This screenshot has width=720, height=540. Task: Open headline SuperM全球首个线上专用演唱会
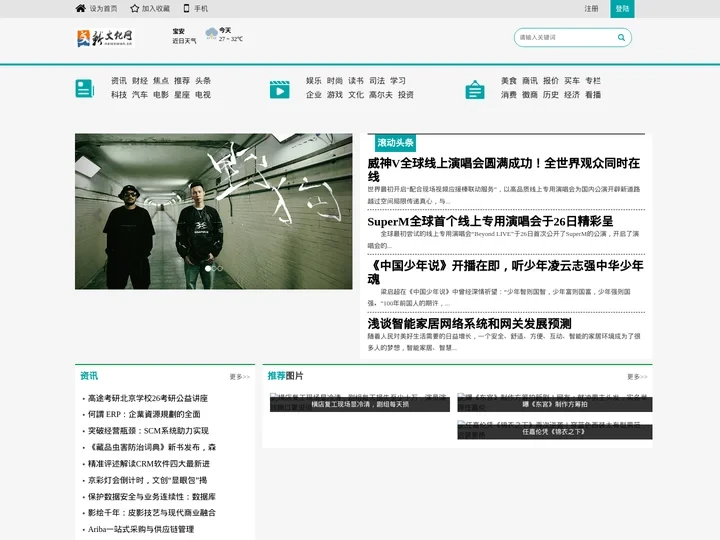[x=490, y=221]
